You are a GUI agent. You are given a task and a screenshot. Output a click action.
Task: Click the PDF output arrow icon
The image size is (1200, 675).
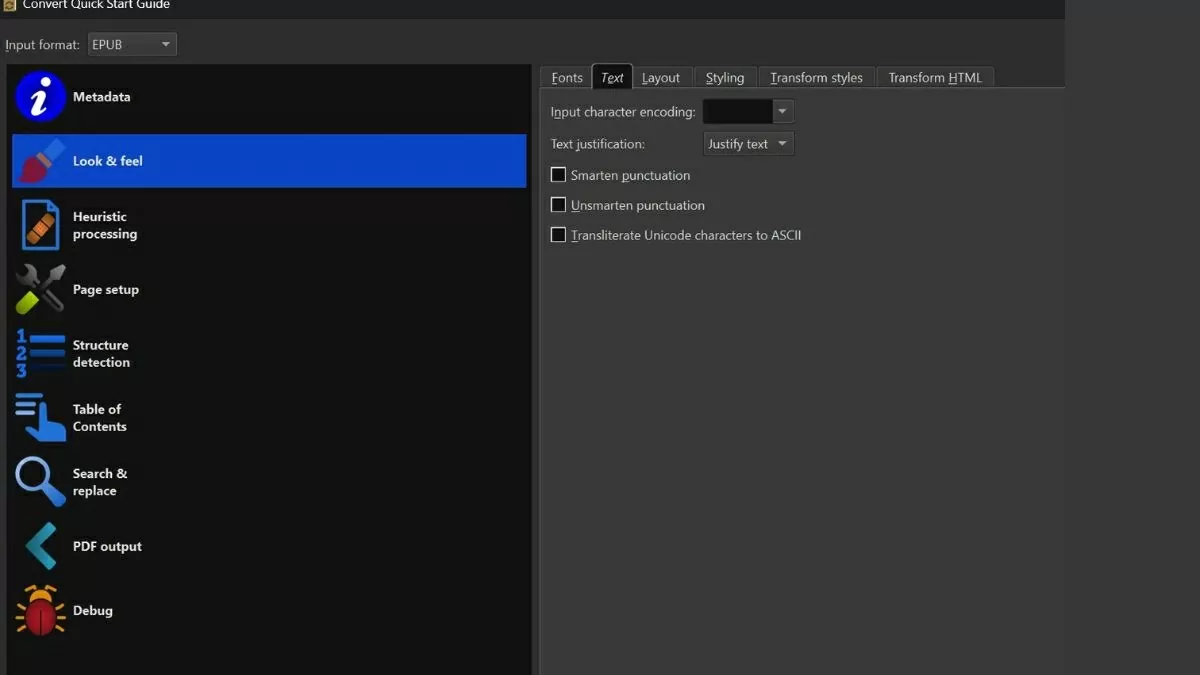40,547
